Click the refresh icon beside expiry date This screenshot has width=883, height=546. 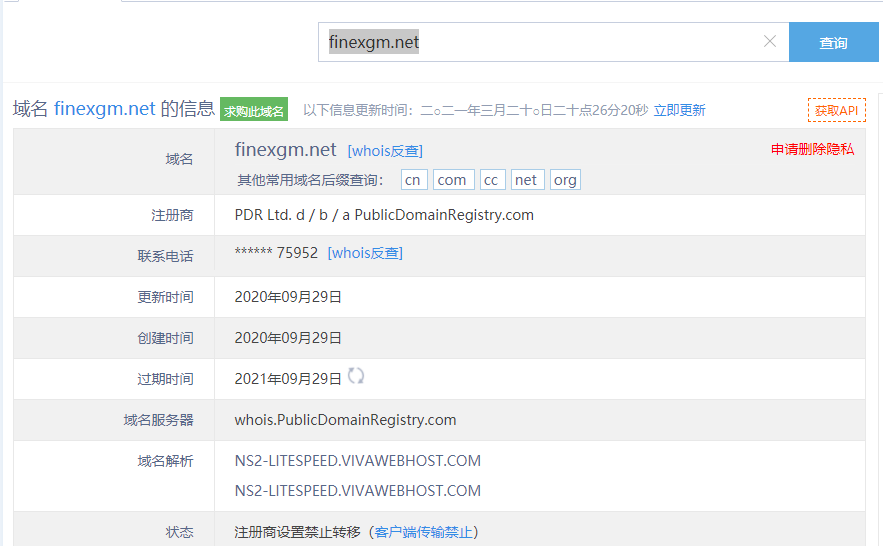(356, 377)
